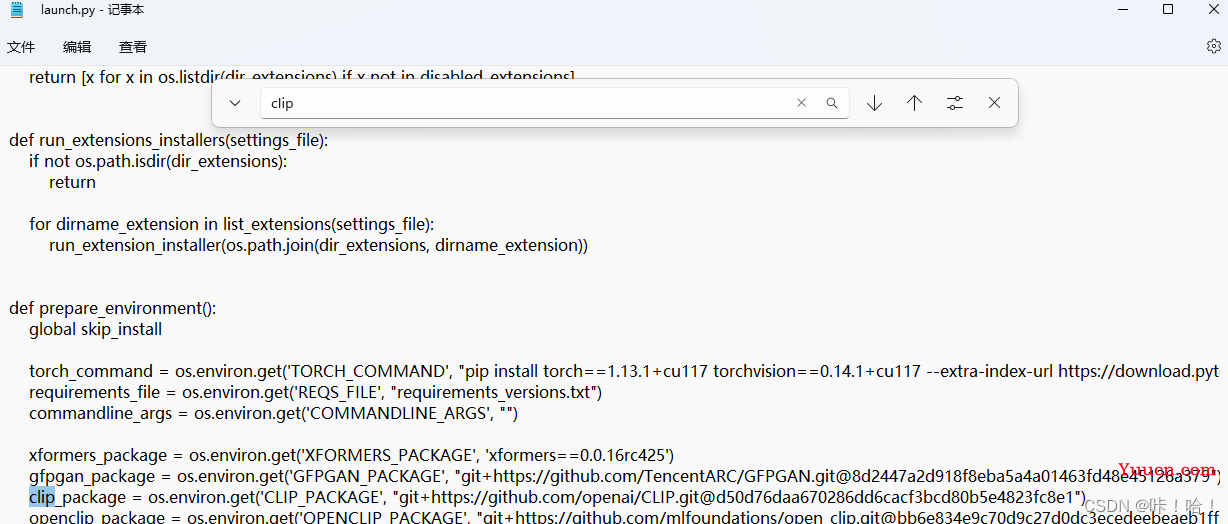Image resolution: width=1228 pixels, height=524 pixels.
Task: Find previous match with up arrow
Action: pyautogui.click(x=914, y=103)
